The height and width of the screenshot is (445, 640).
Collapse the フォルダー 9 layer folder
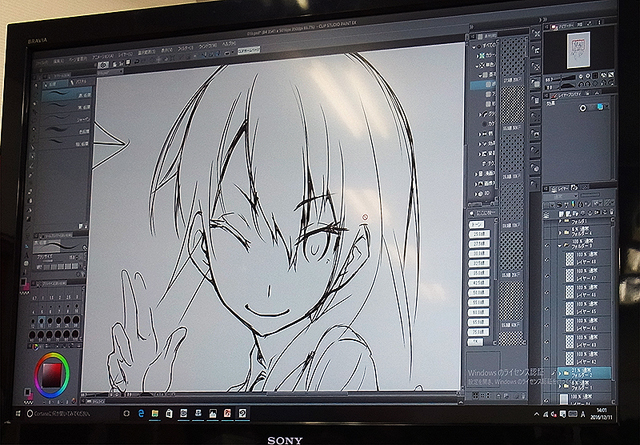tap(560, 245)
